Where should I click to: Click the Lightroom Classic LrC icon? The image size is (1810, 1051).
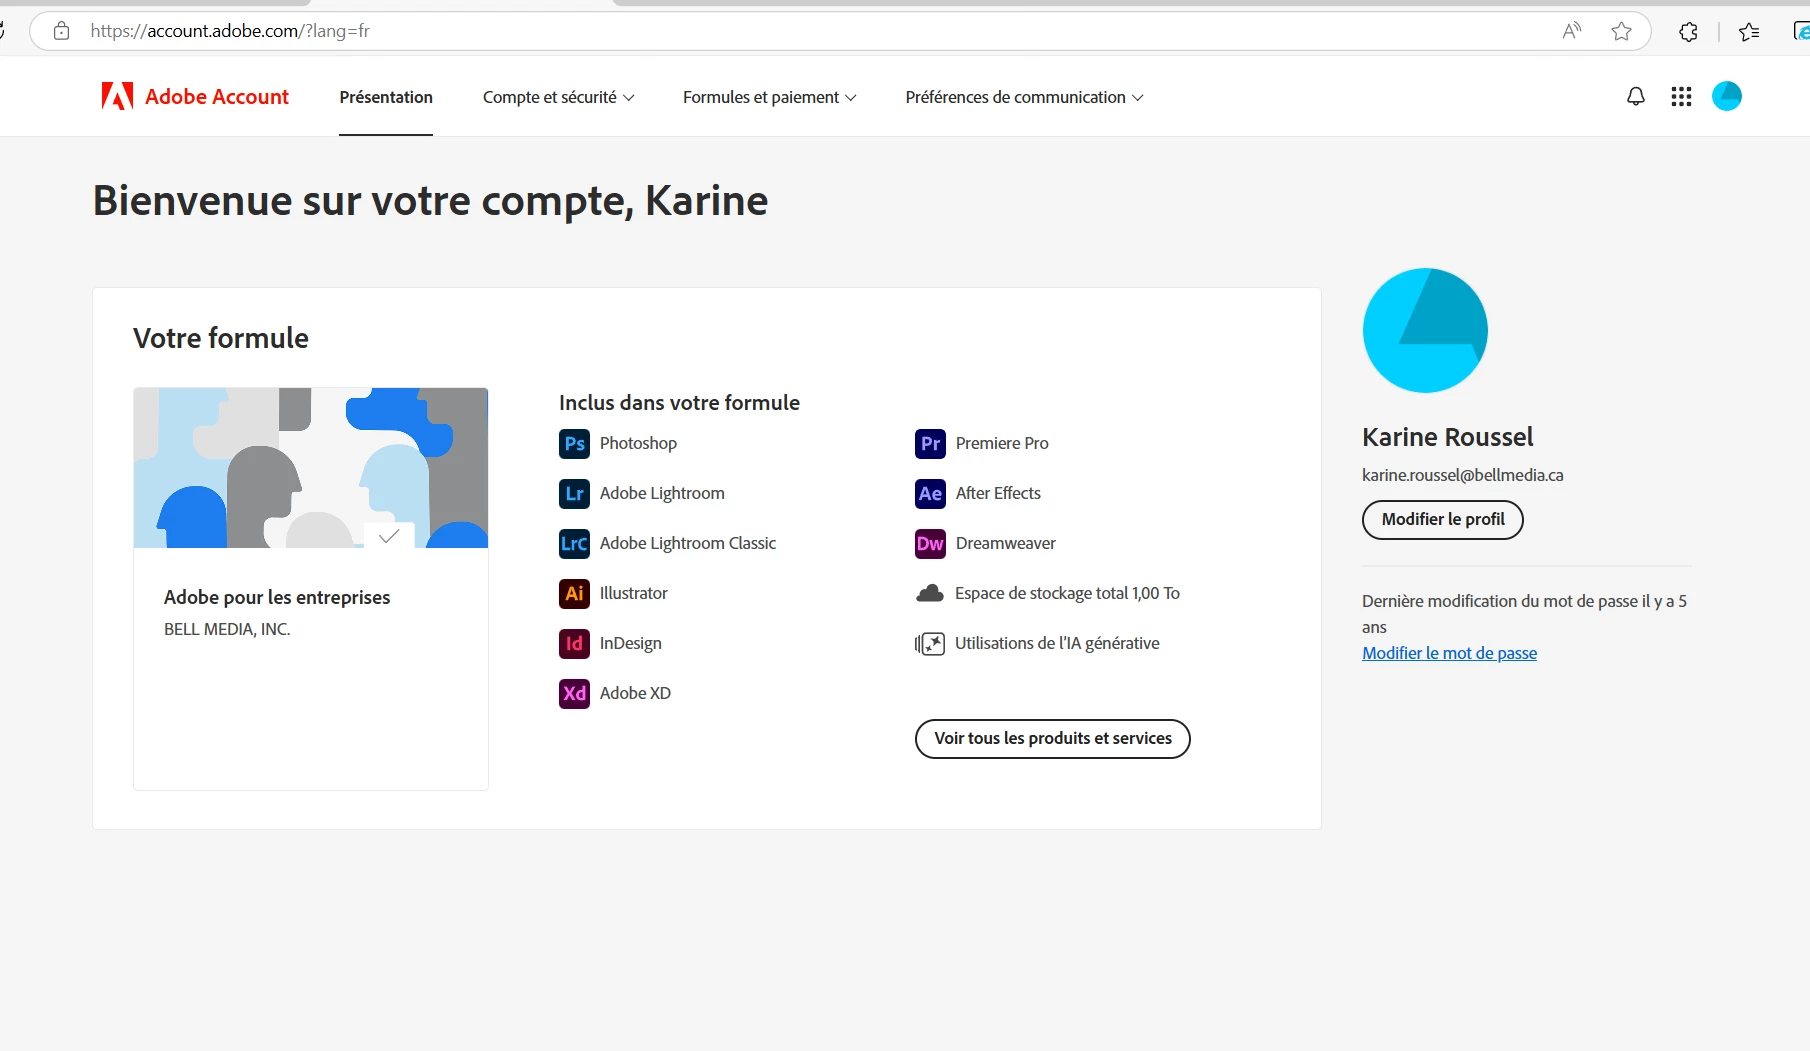(x=574, y=544)
